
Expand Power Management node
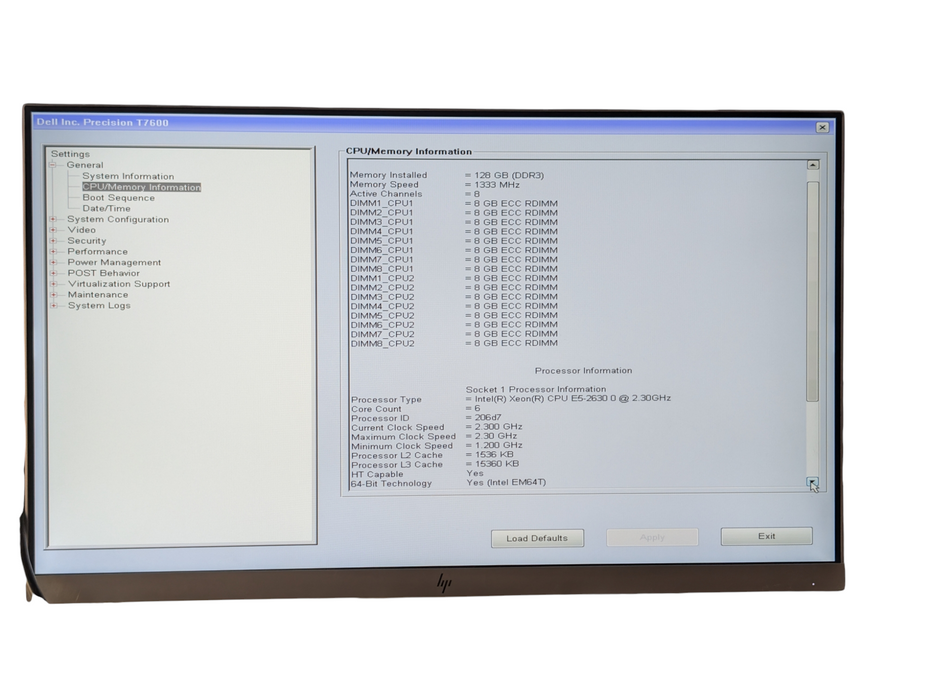(x=53, y=262)
